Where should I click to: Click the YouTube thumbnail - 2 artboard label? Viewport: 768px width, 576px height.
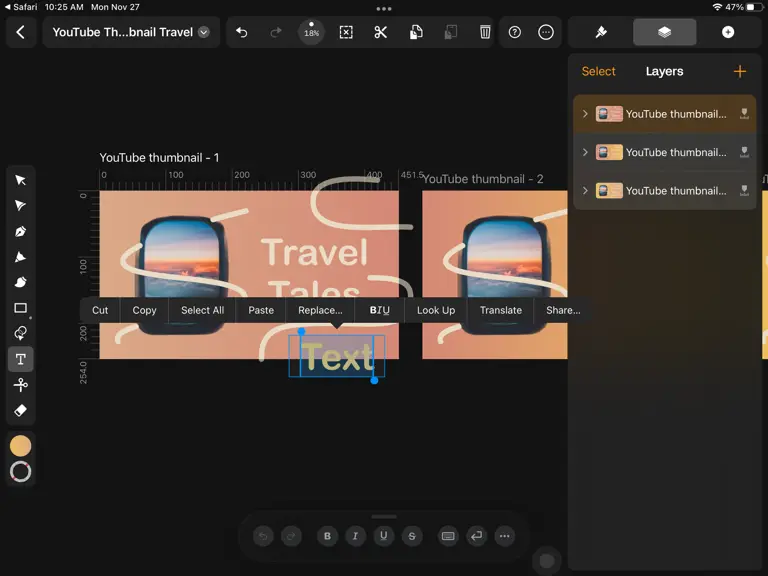483,179
